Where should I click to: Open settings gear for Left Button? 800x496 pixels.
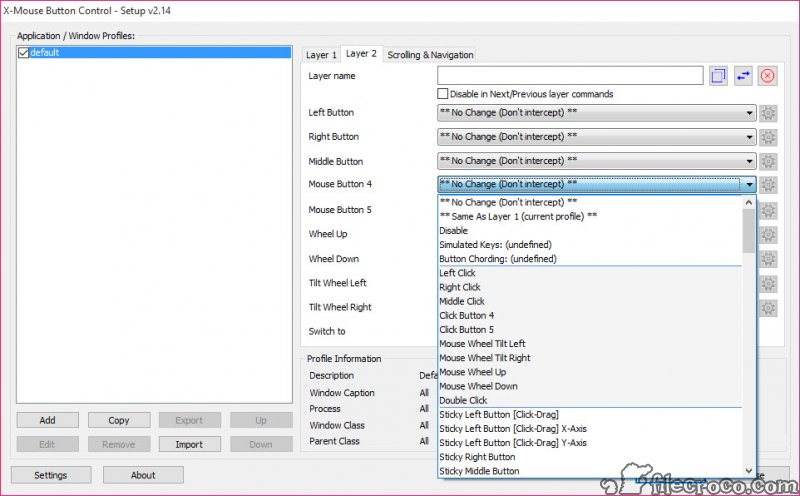pyautogui.click(x=768, y=113)
